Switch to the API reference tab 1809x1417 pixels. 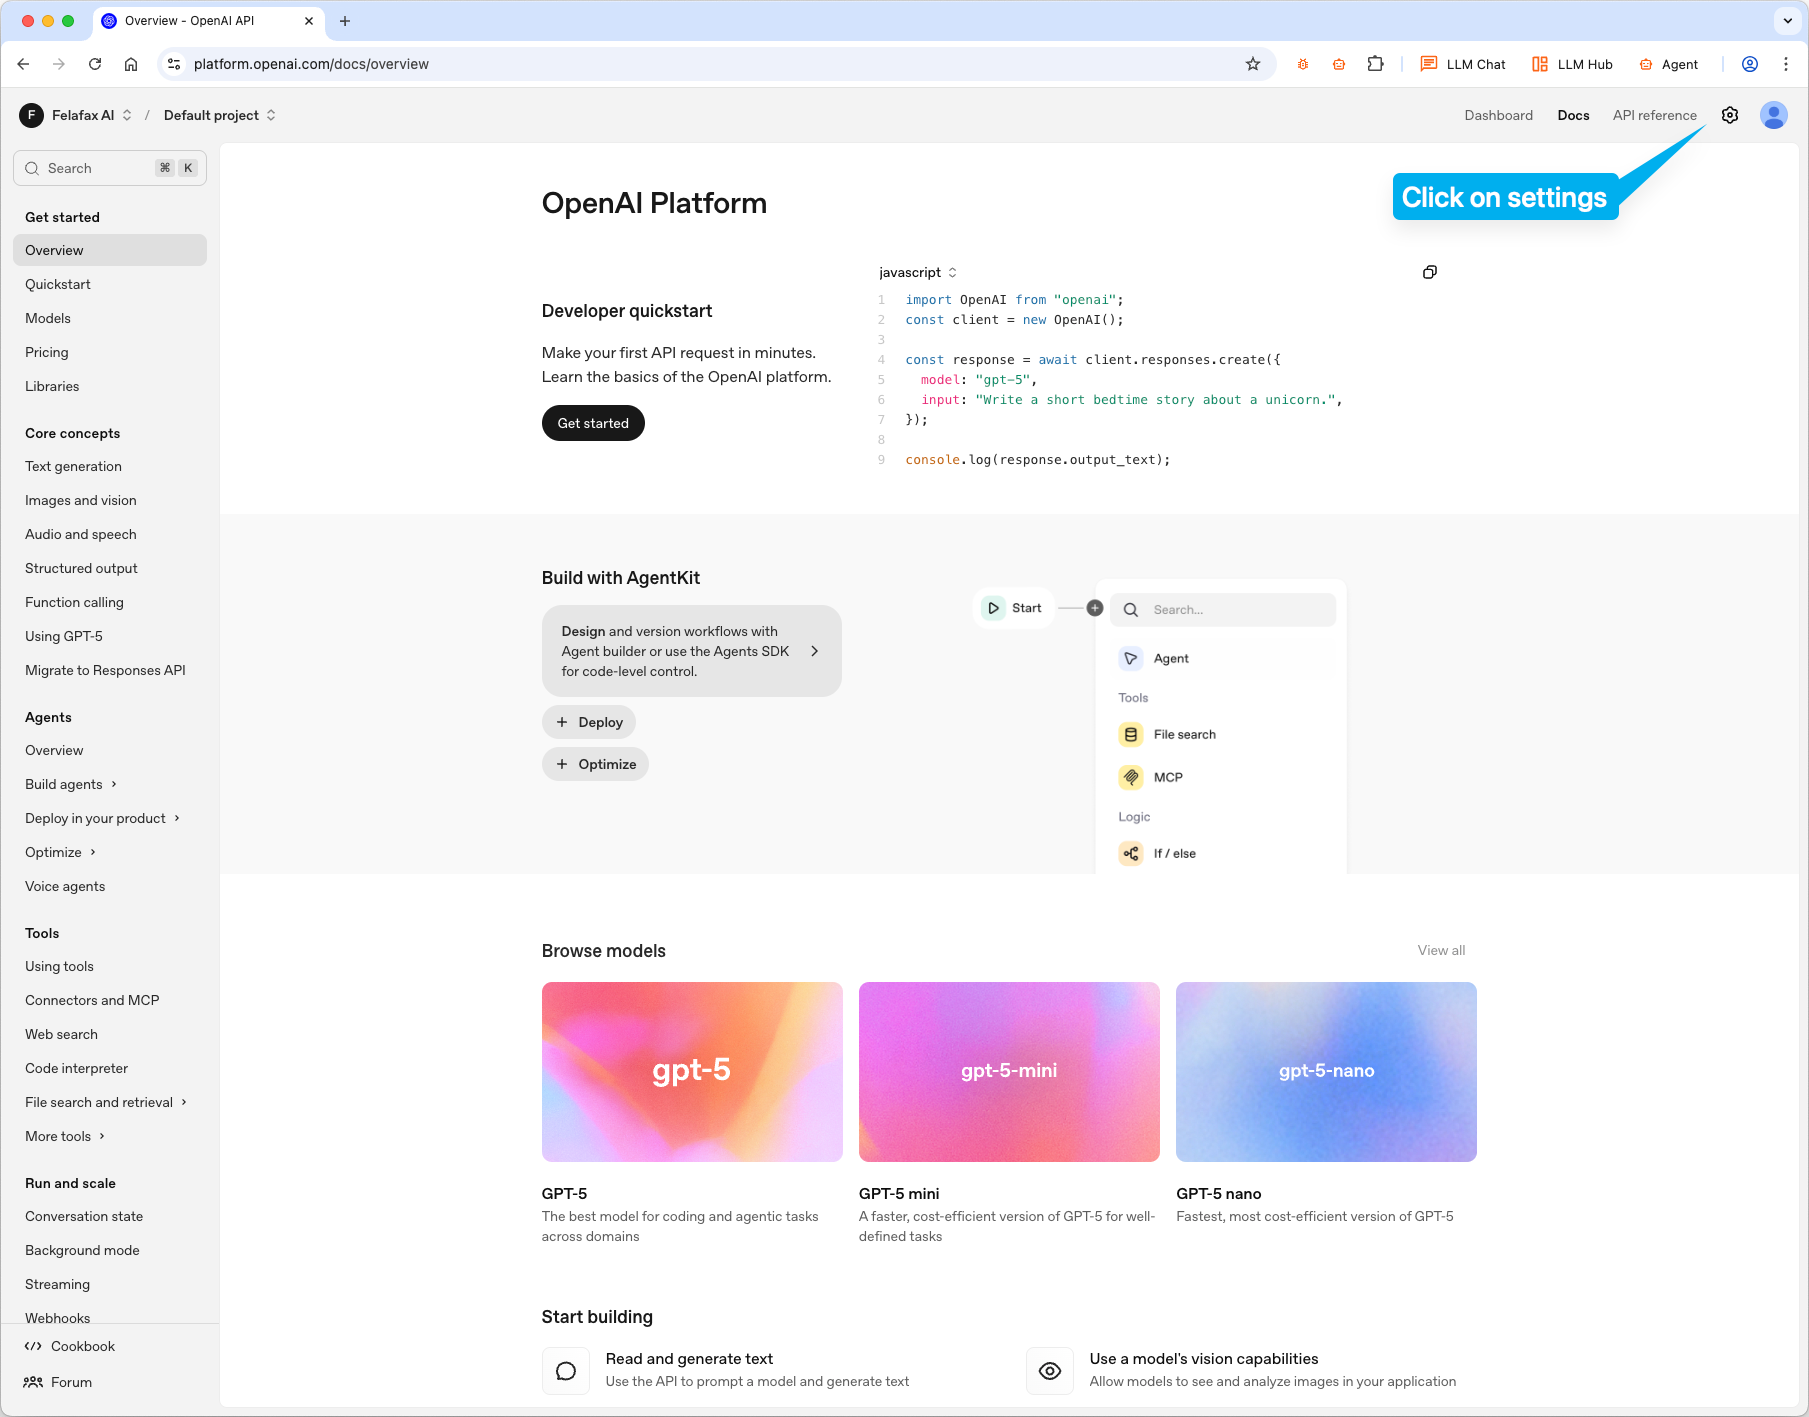(1654, 115)
